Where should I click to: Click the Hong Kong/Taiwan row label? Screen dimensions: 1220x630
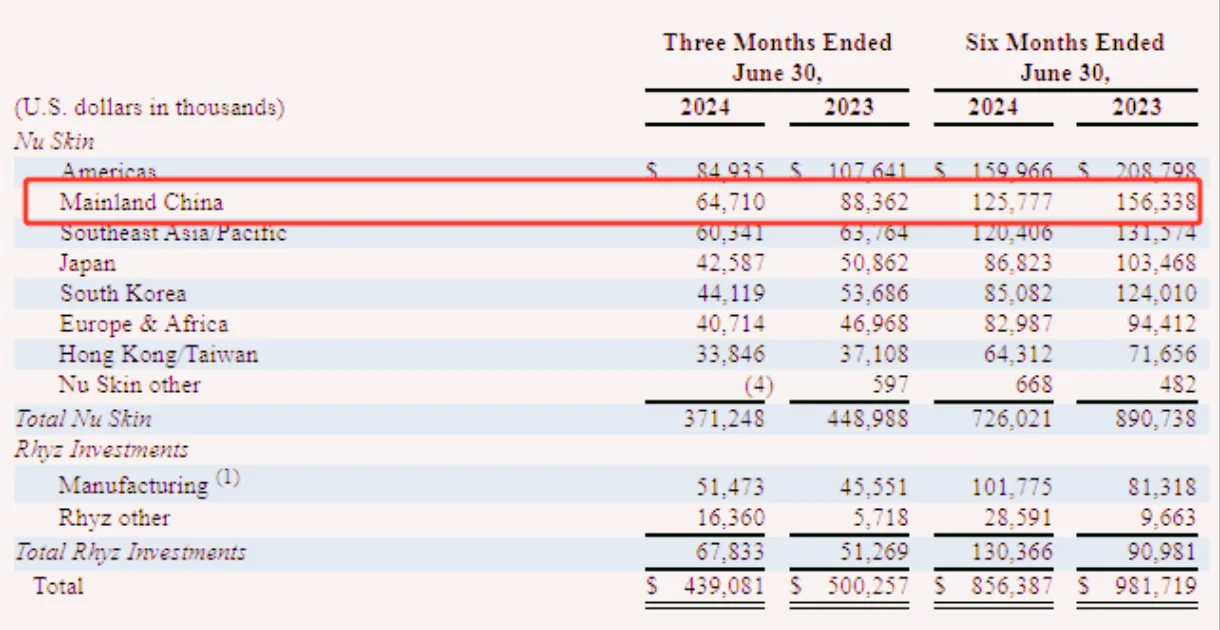click(158, 355)
